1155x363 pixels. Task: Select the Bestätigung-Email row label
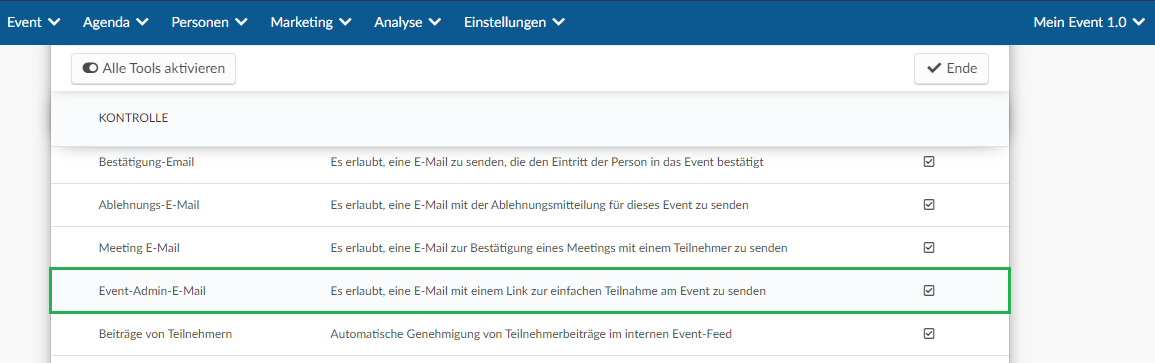(146, 162)
